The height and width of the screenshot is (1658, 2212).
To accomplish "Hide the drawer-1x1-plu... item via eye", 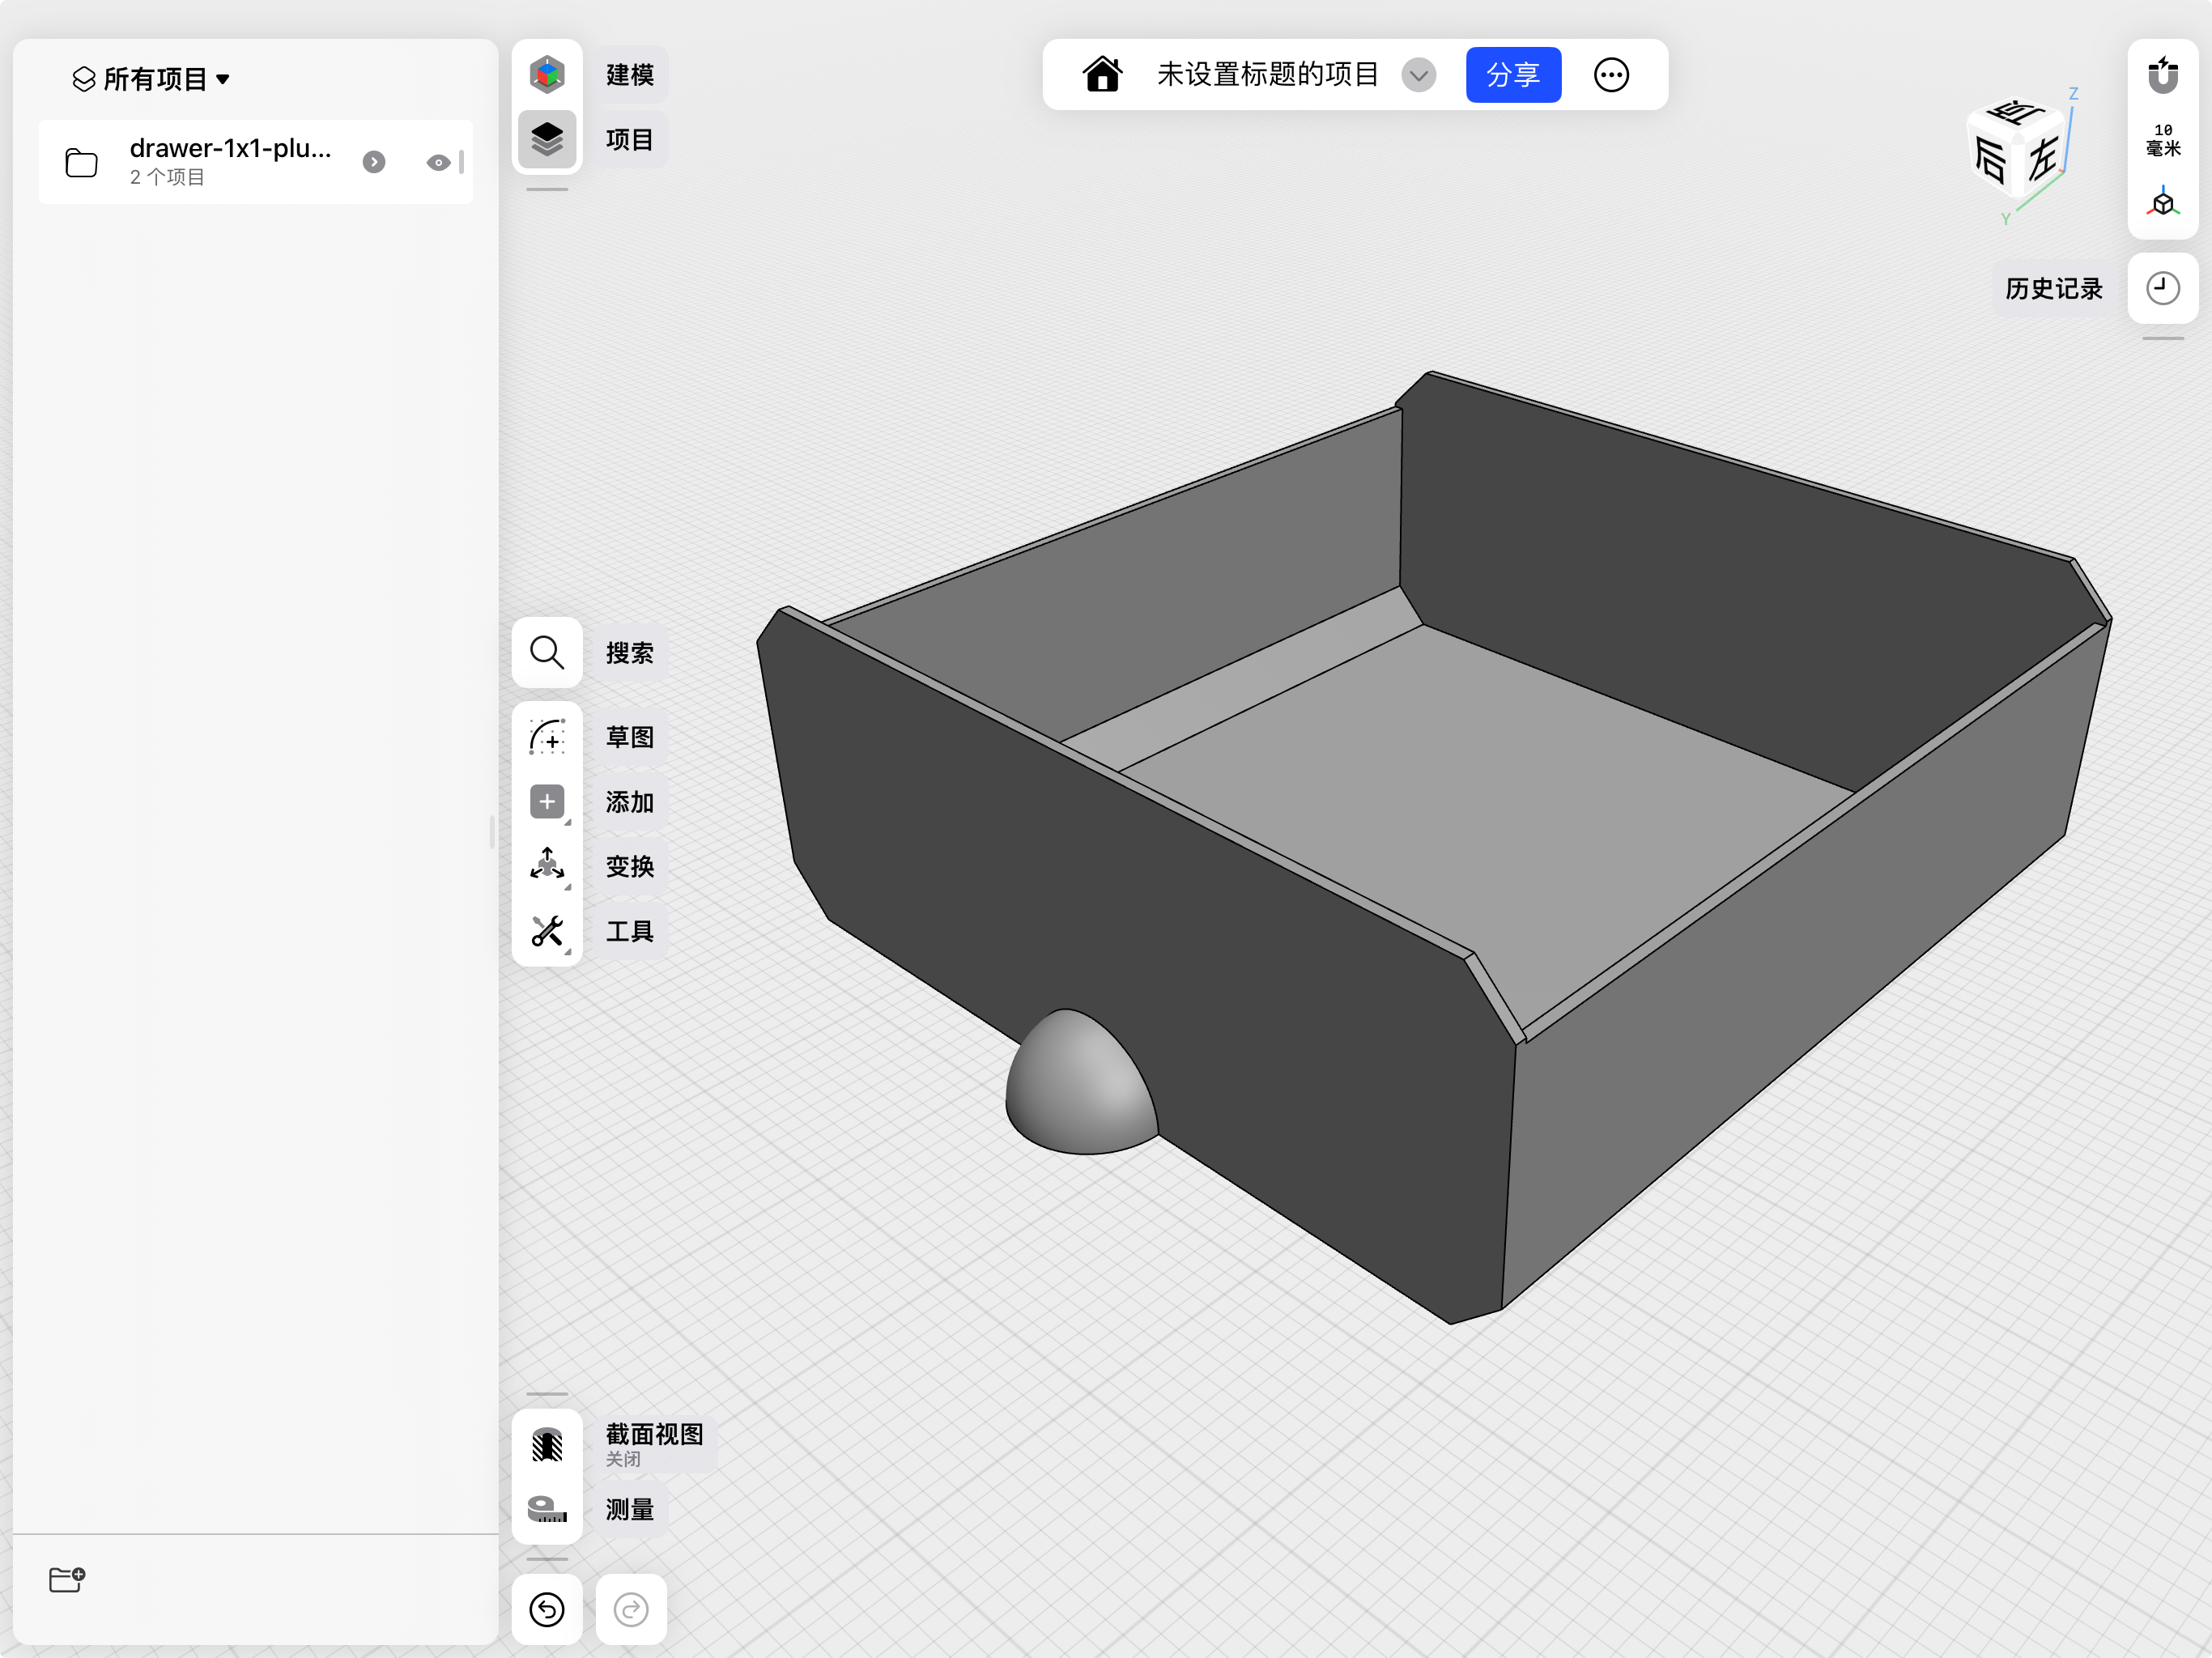I will click(x=438, y=162).
